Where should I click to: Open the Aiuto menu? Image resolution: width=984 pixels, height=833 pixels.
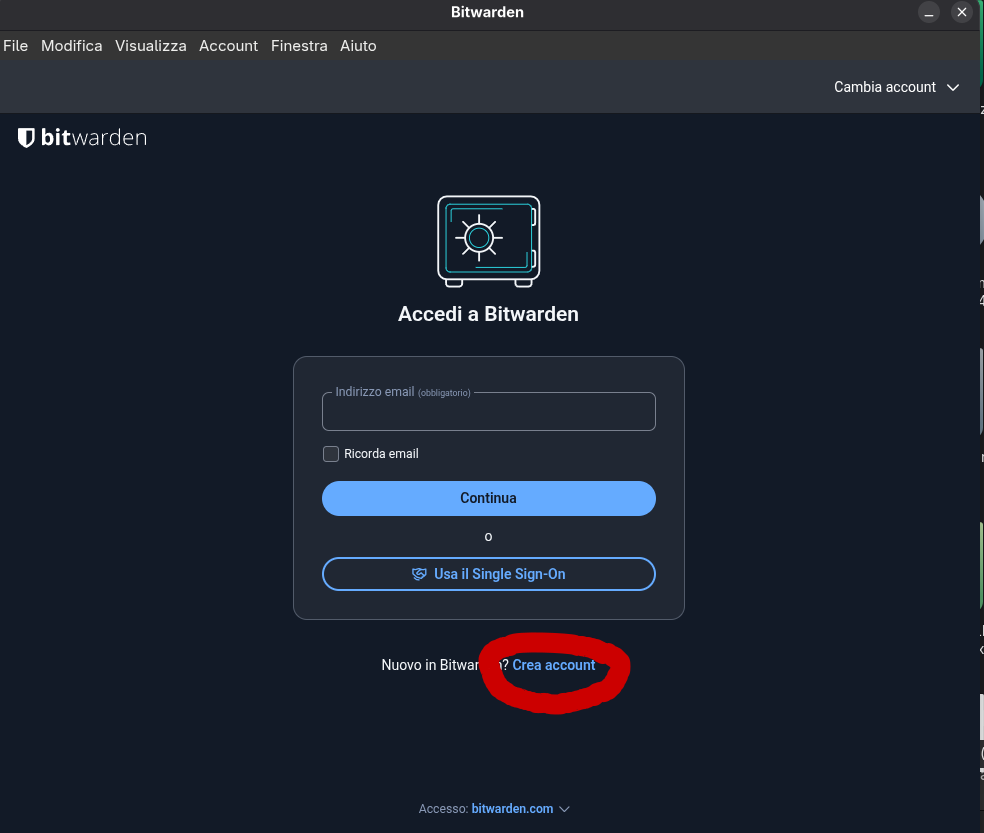click(358, 46)
